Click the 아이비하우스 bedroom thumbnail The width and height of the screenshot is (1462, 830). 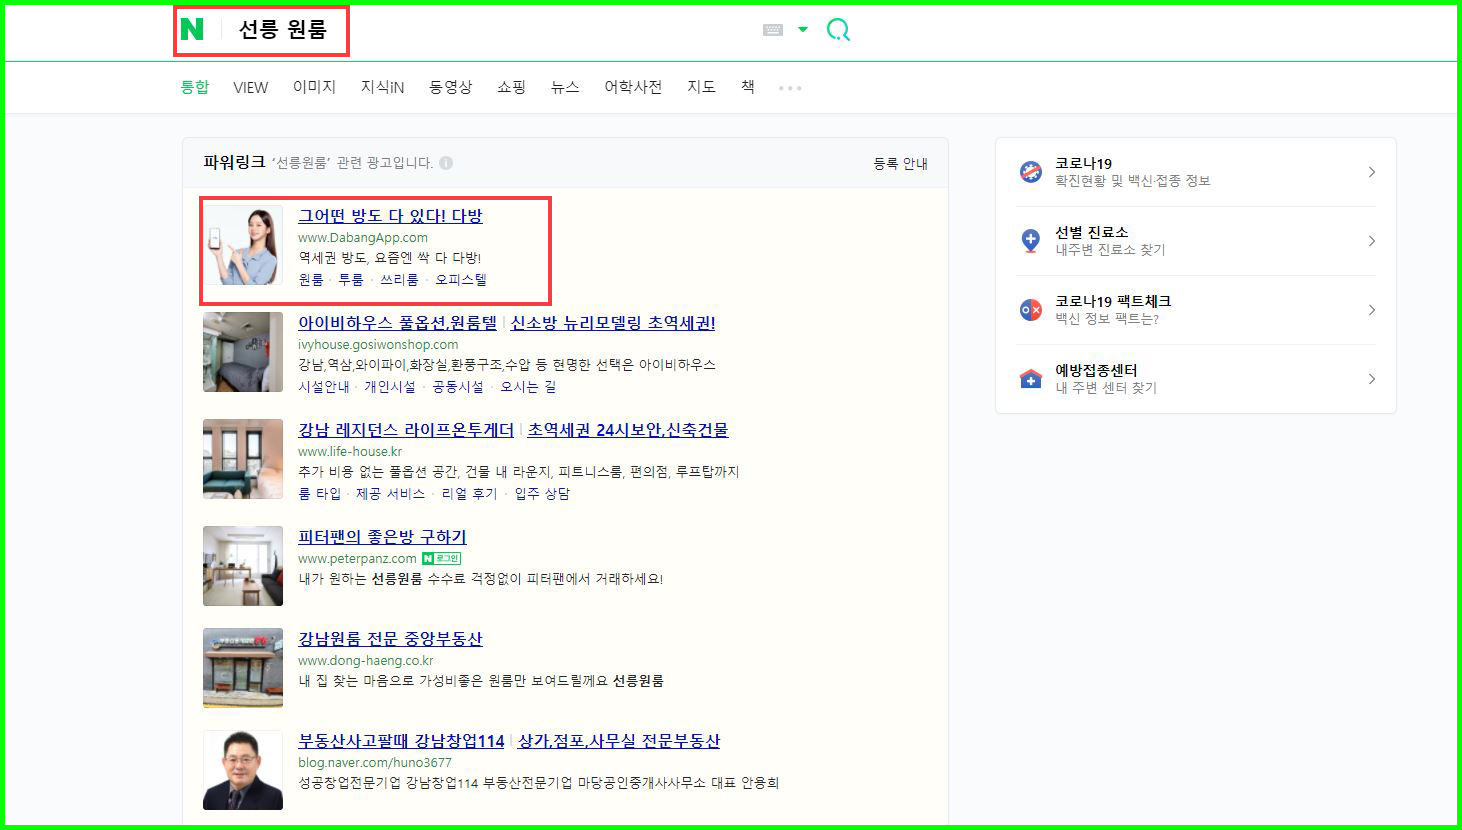click(243, 352)
